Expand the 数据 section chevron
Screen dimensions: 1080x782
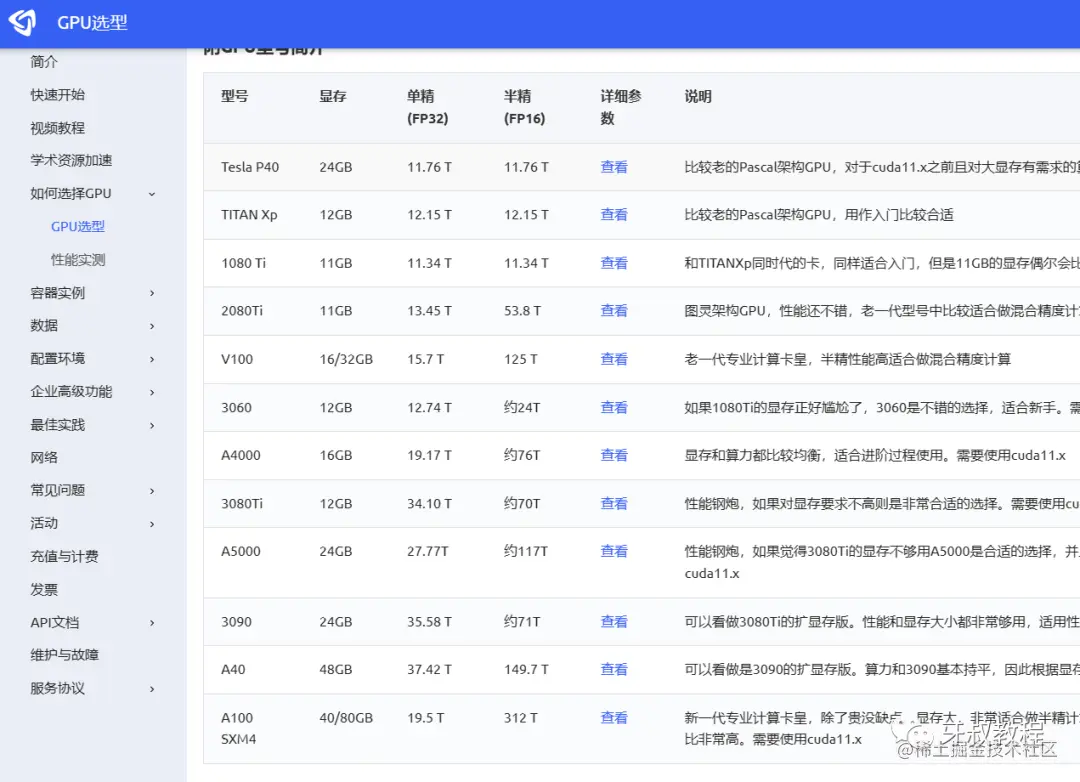point(152,326)
